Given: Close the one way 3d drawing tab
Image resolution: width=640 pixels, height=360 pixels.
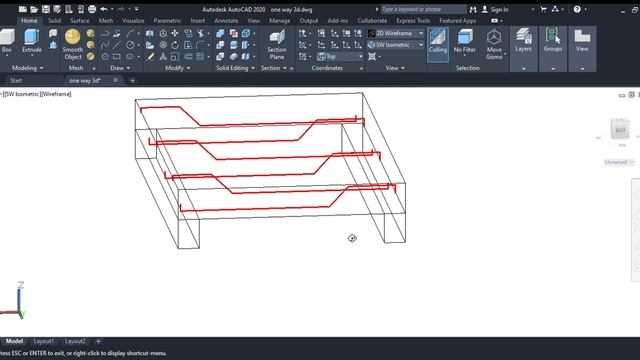Looking at the screenshot, I should 116,80.
